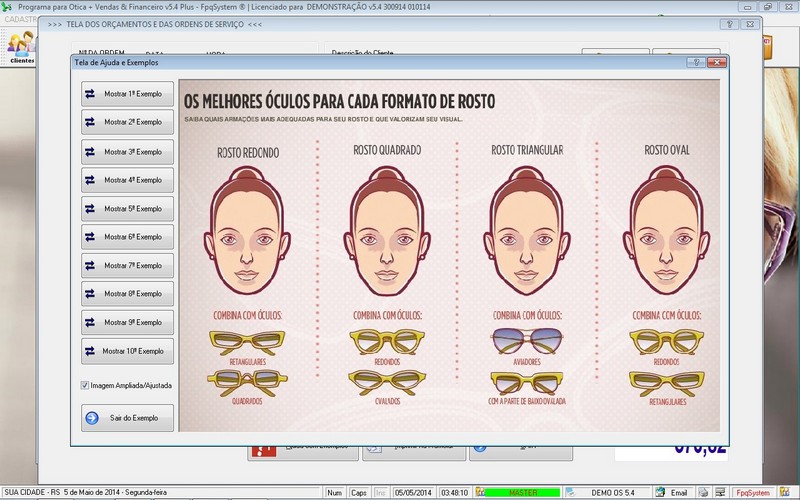
Task: Toggle the Imagem Ampliada/Ajustada checkbox
Action: [x=85, y=385]
